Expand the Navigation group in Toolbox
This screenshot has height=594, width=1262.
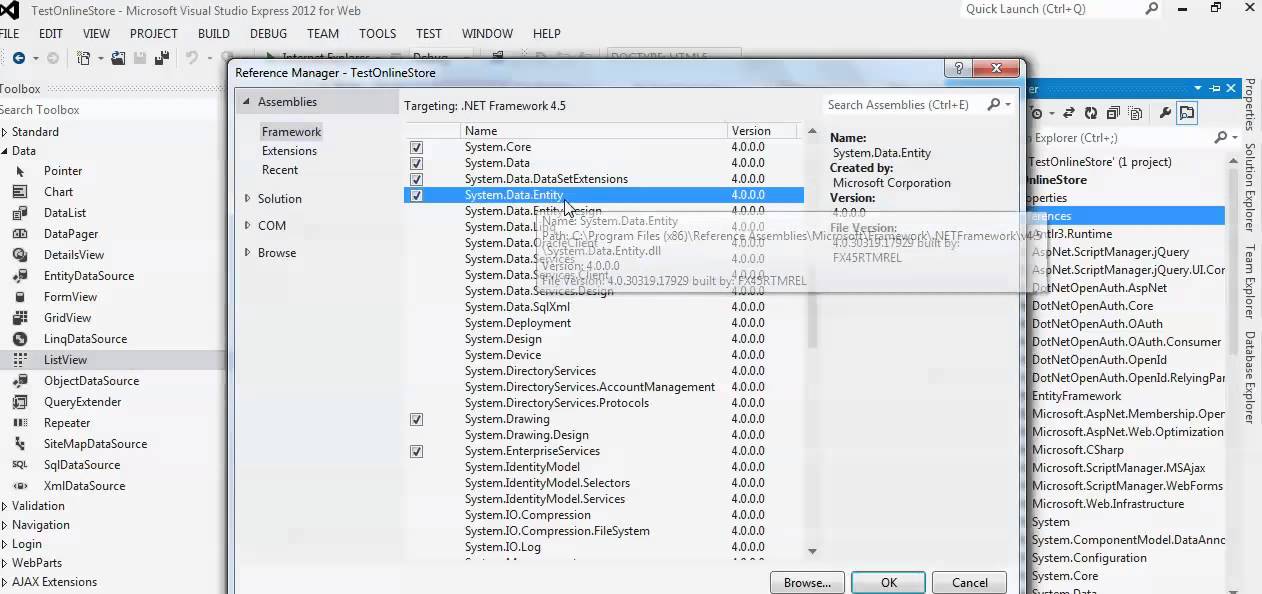[4, 525]
